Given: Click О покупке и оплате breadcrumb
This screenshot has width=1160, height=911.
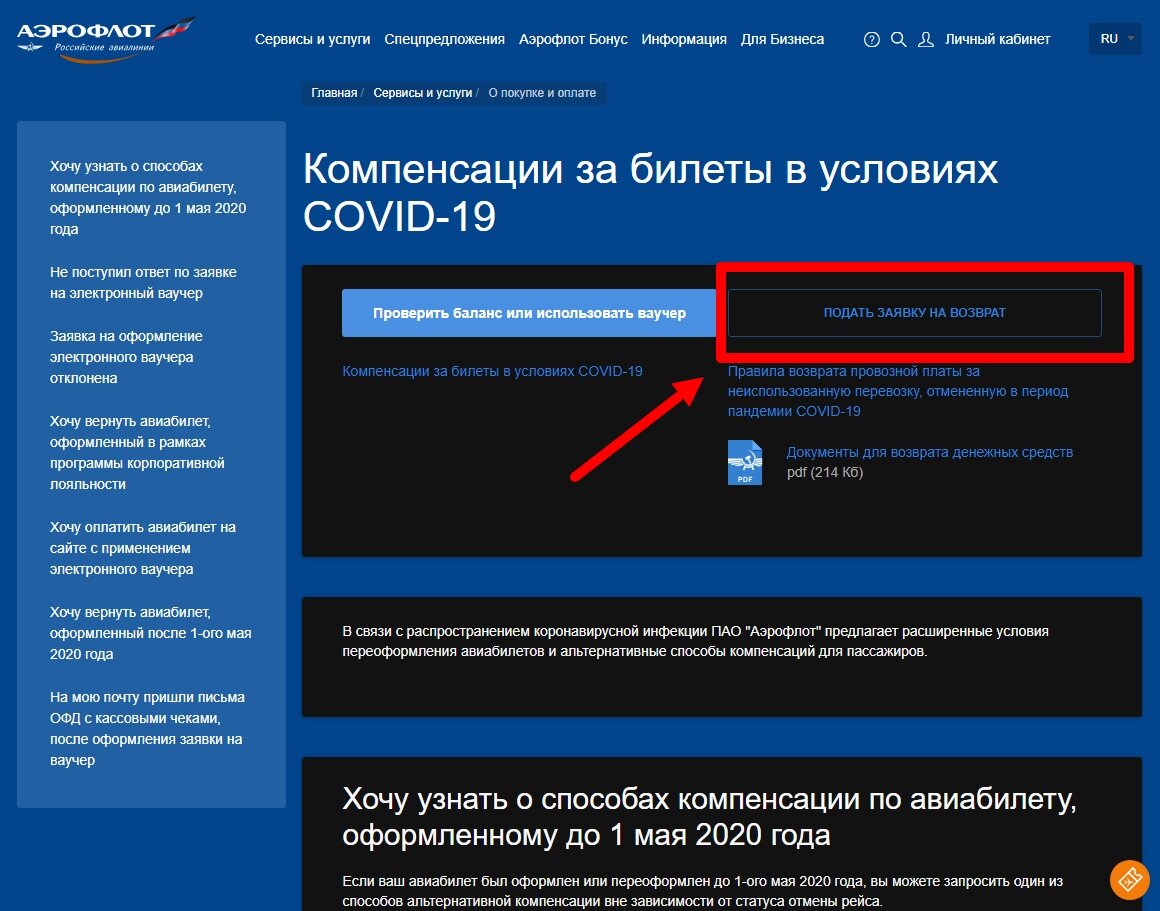Looking at the screenshot, I should coord(542,93).
